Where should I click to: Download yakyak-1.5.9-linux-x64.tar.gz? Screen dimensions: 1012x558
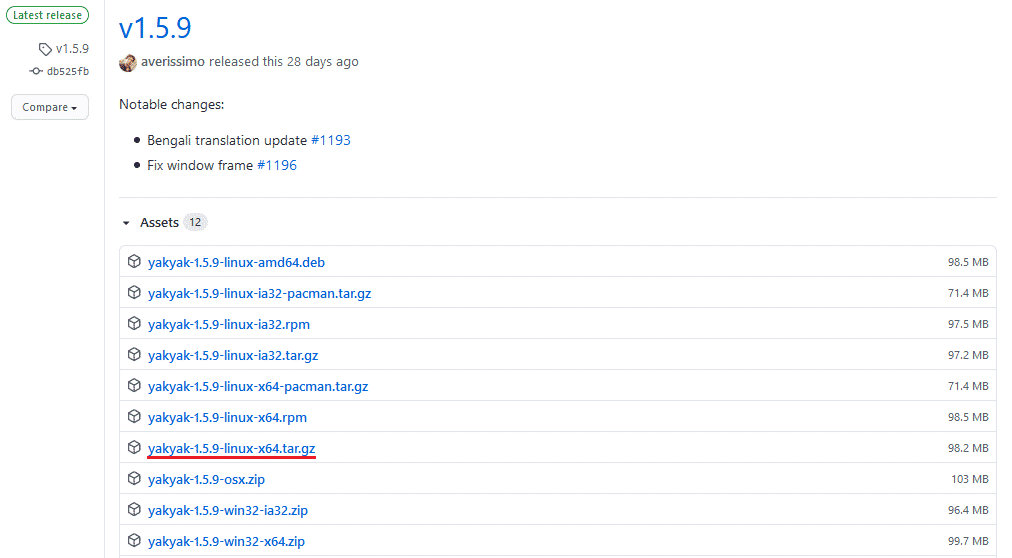pos(232,448)
